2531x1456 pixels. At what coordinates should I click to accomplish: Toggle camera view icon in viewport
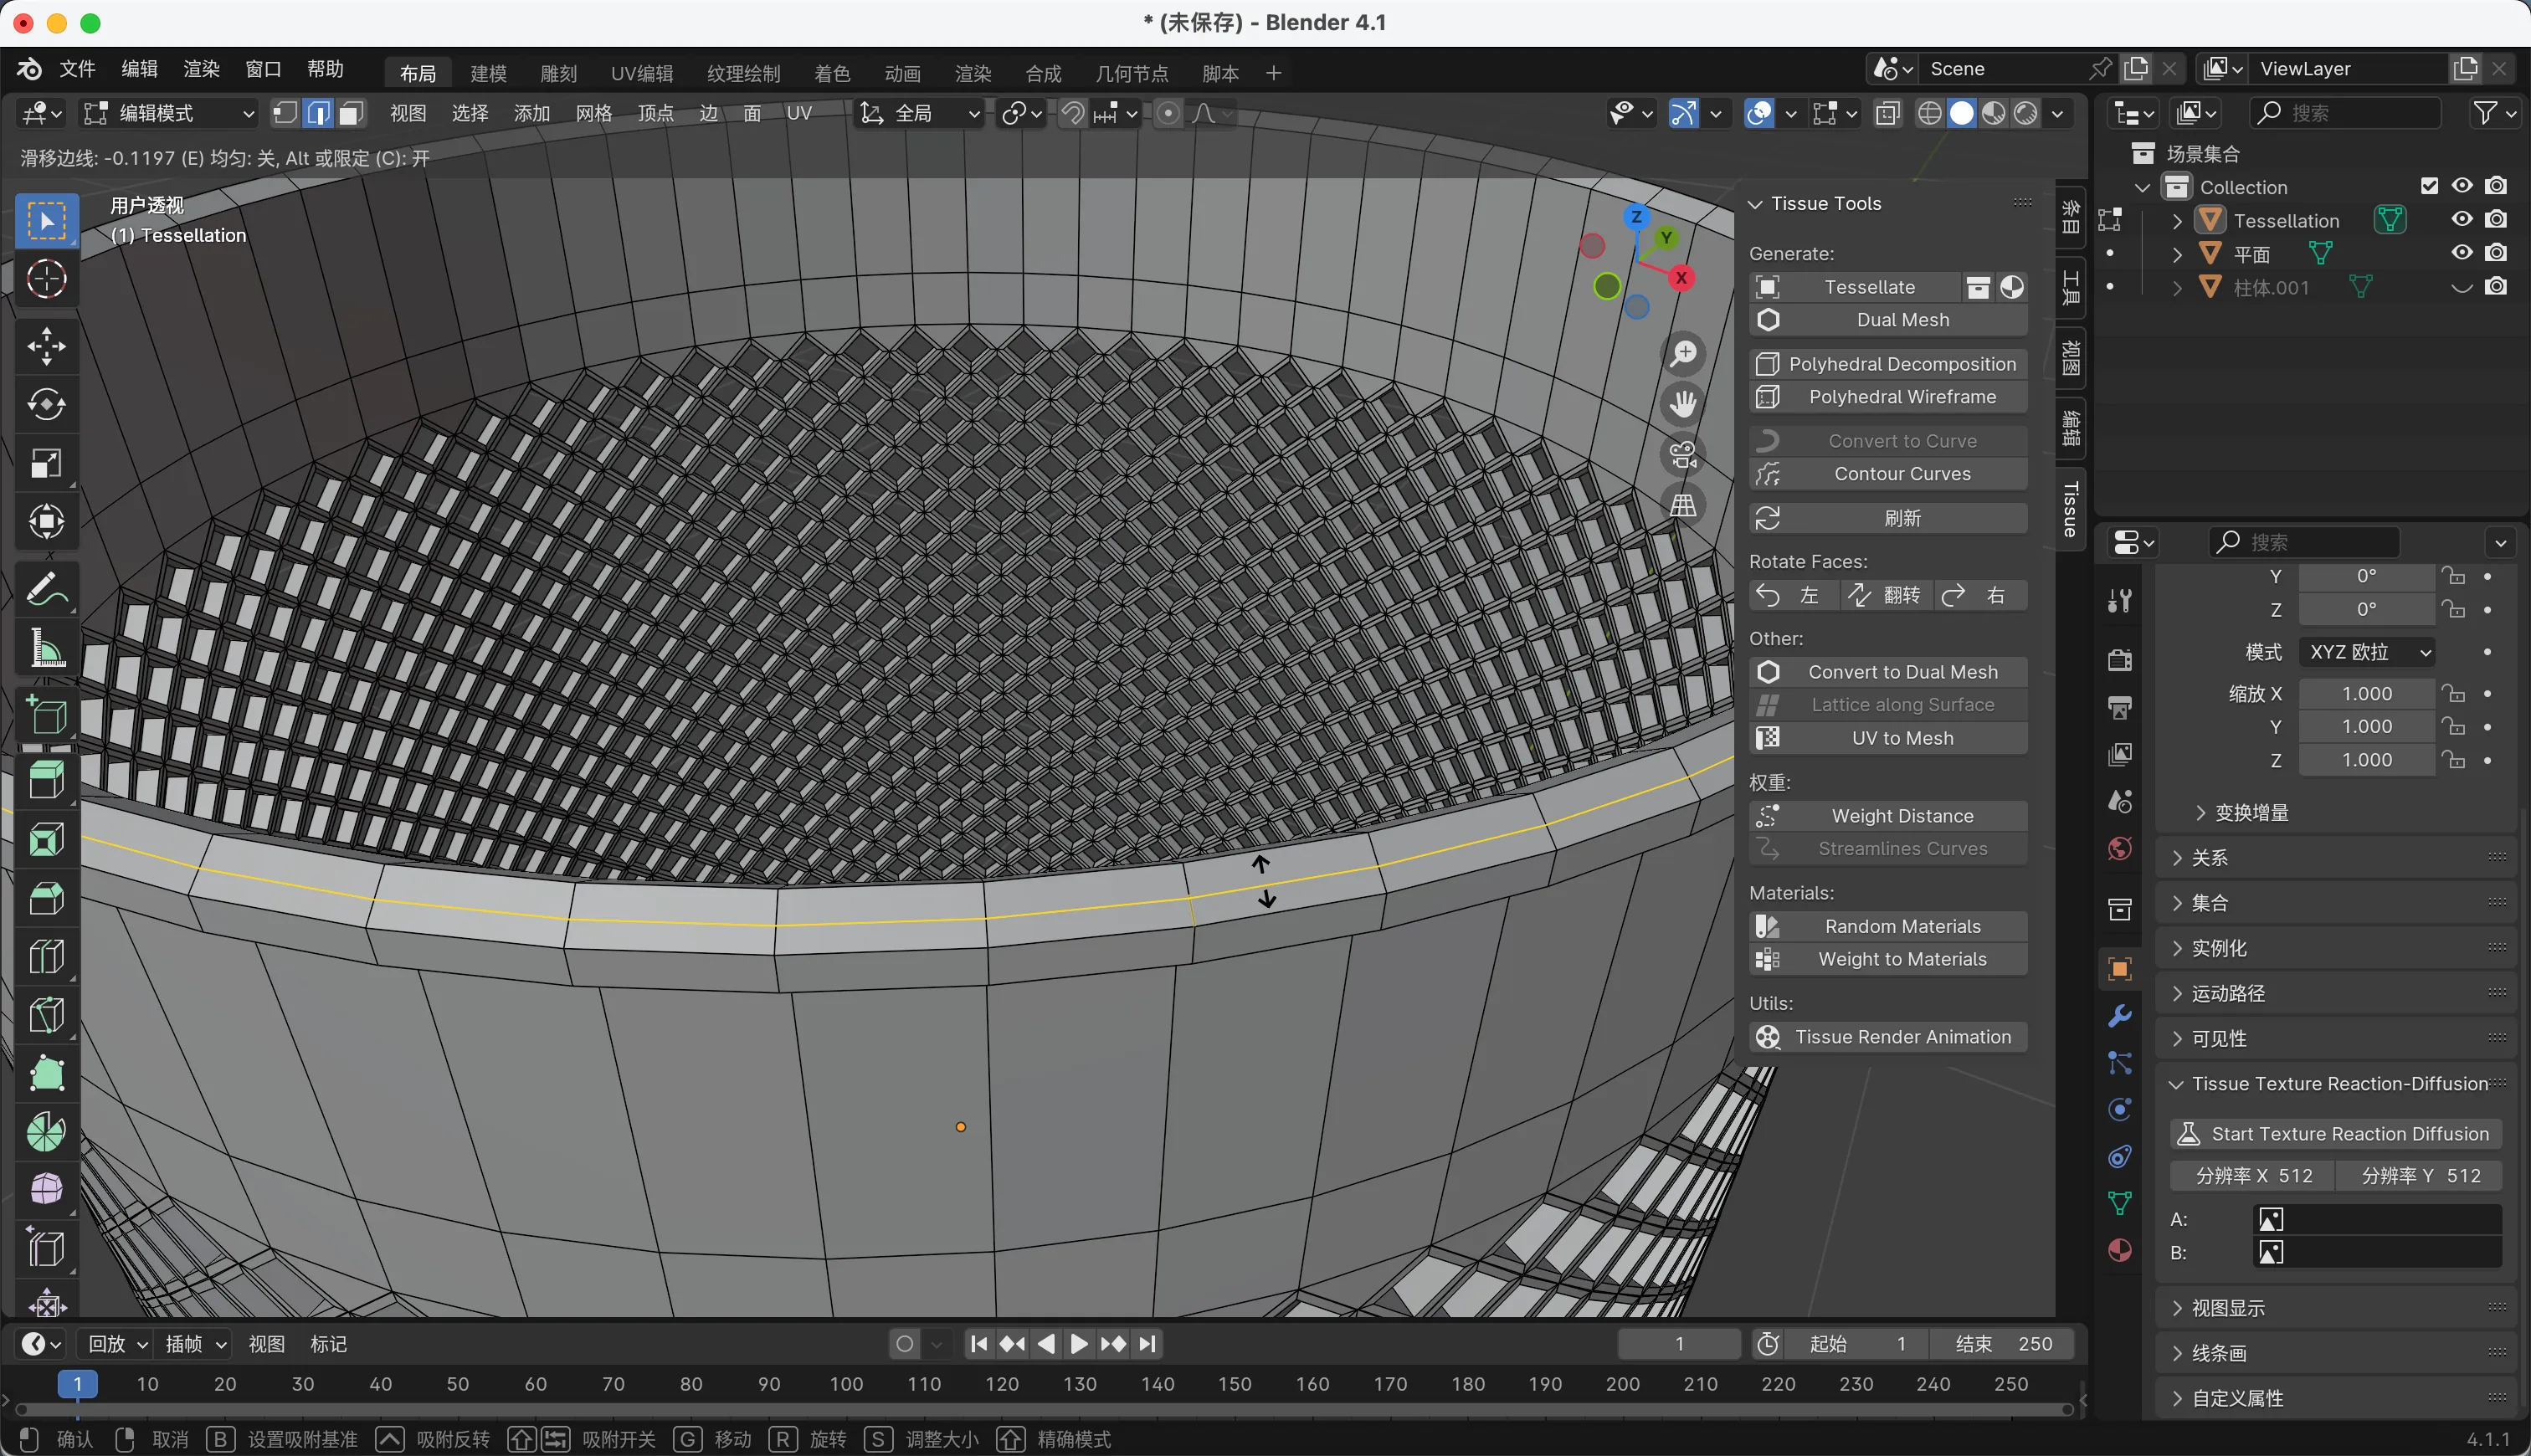1684,455
